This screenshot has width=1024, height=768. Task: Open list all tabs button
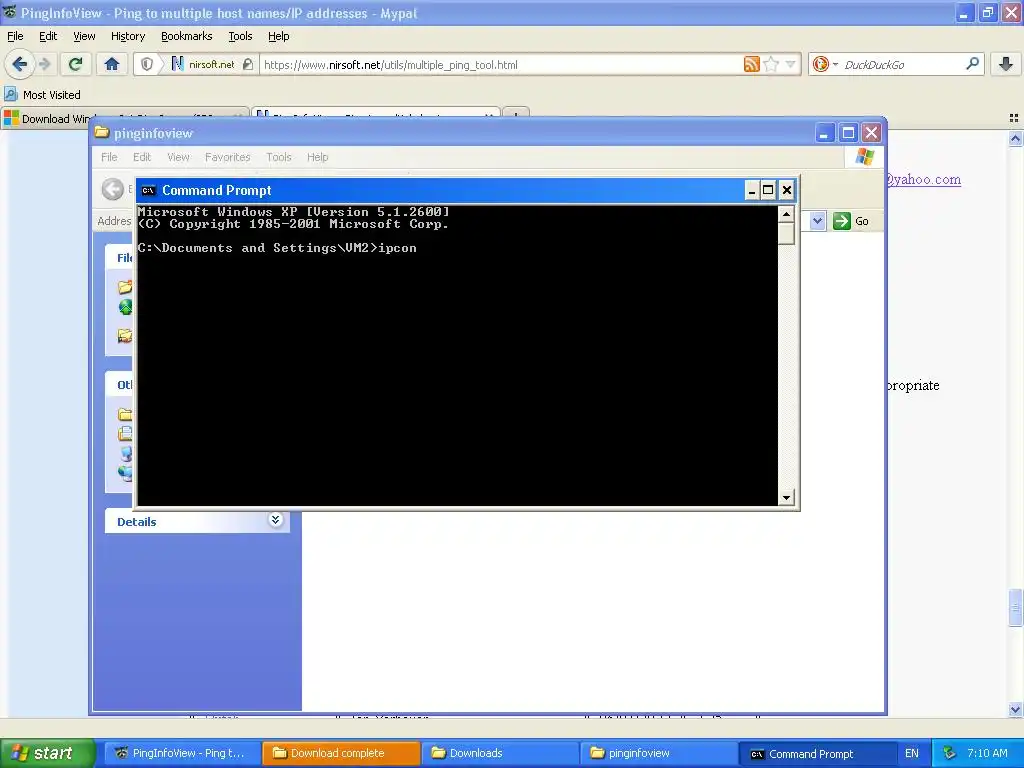1013,118
